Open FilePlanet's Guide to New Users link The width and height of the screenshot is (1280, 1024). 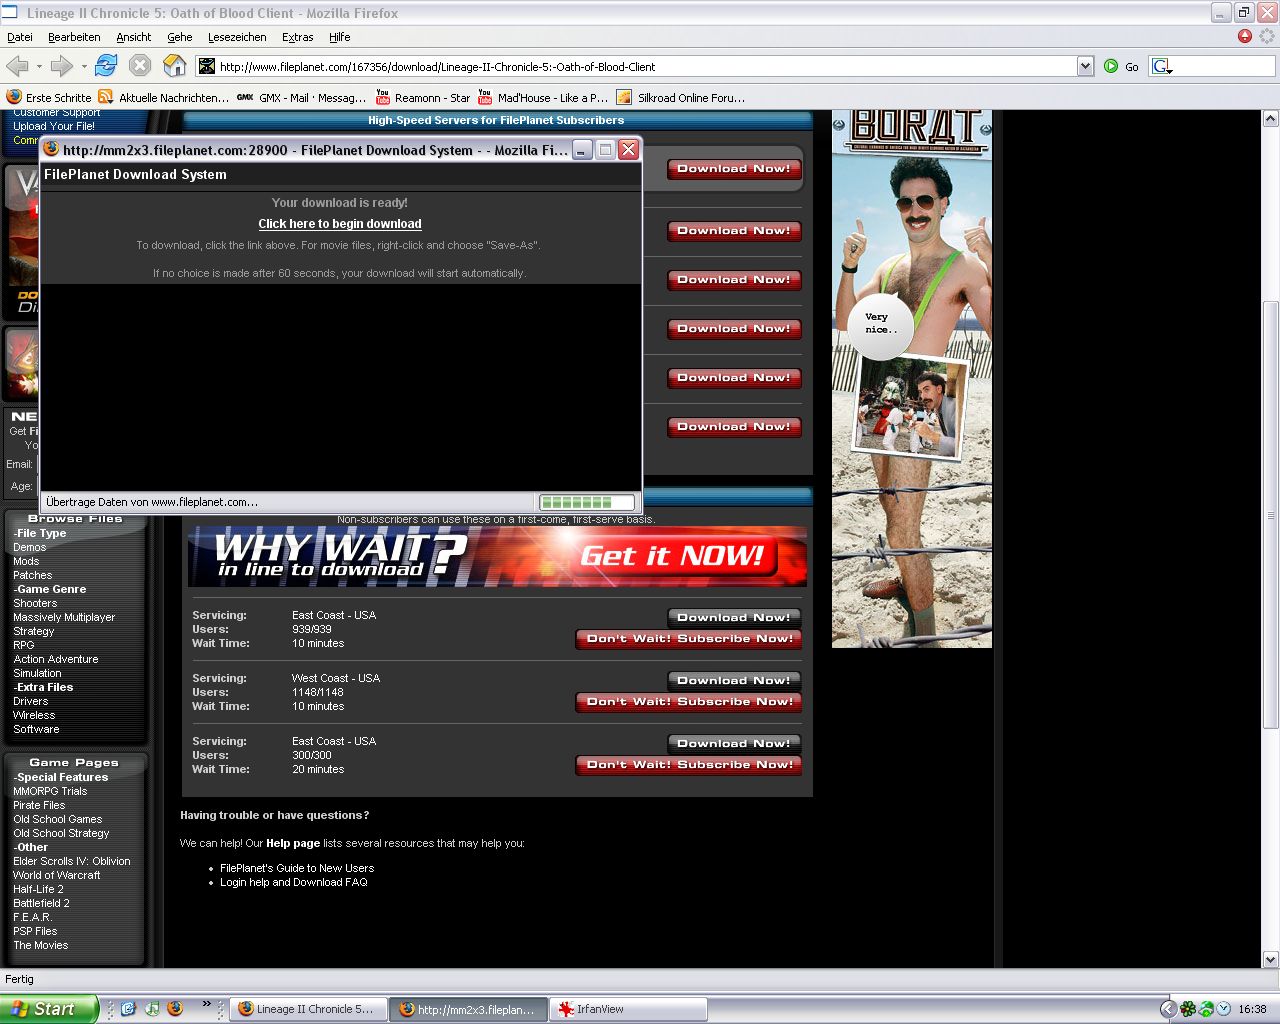click(297, 868)
